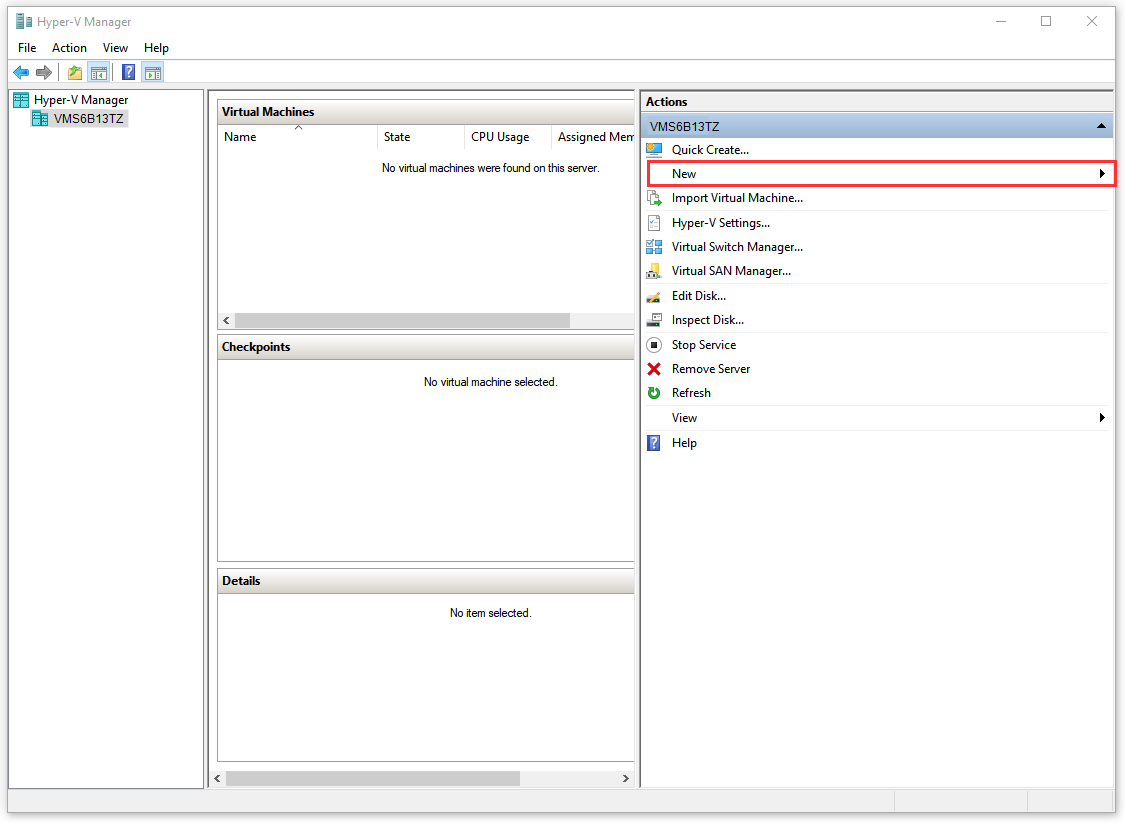1125x823 pixels.
Task: Click the Back arrow toolbar icon
Action: pyautogui.click(x=21, y=72)
